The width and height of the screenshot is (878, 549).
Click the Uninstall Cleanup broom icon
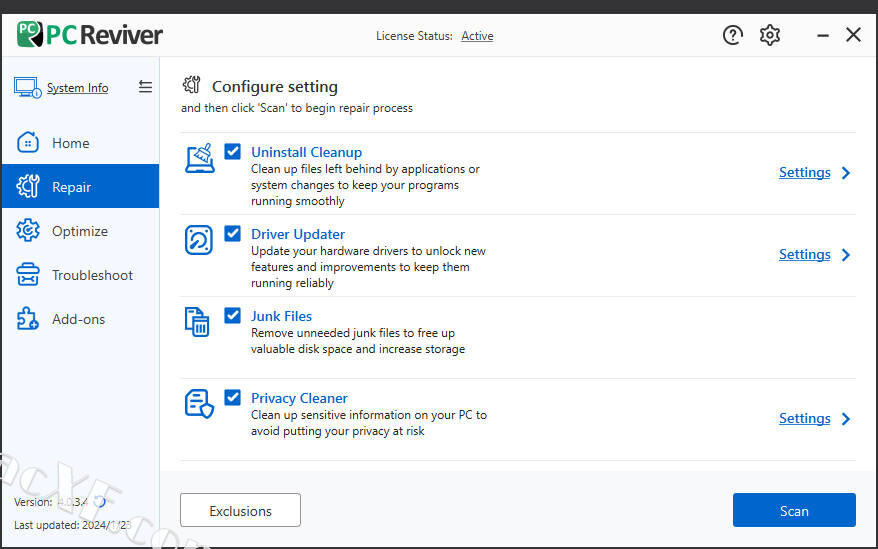tap(200, 158)
